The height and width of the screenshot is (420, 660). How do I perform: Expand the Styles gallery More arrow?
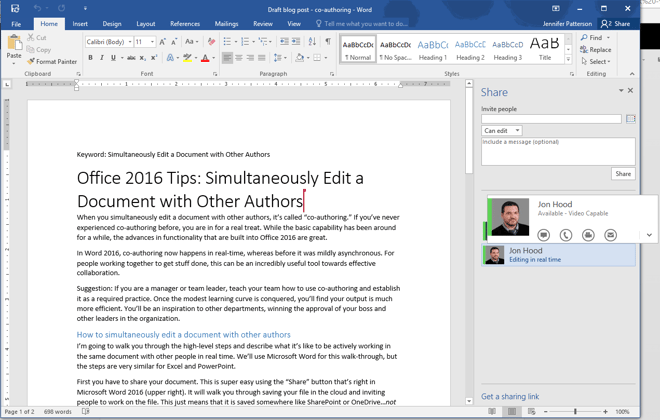(x=568, y=59)
